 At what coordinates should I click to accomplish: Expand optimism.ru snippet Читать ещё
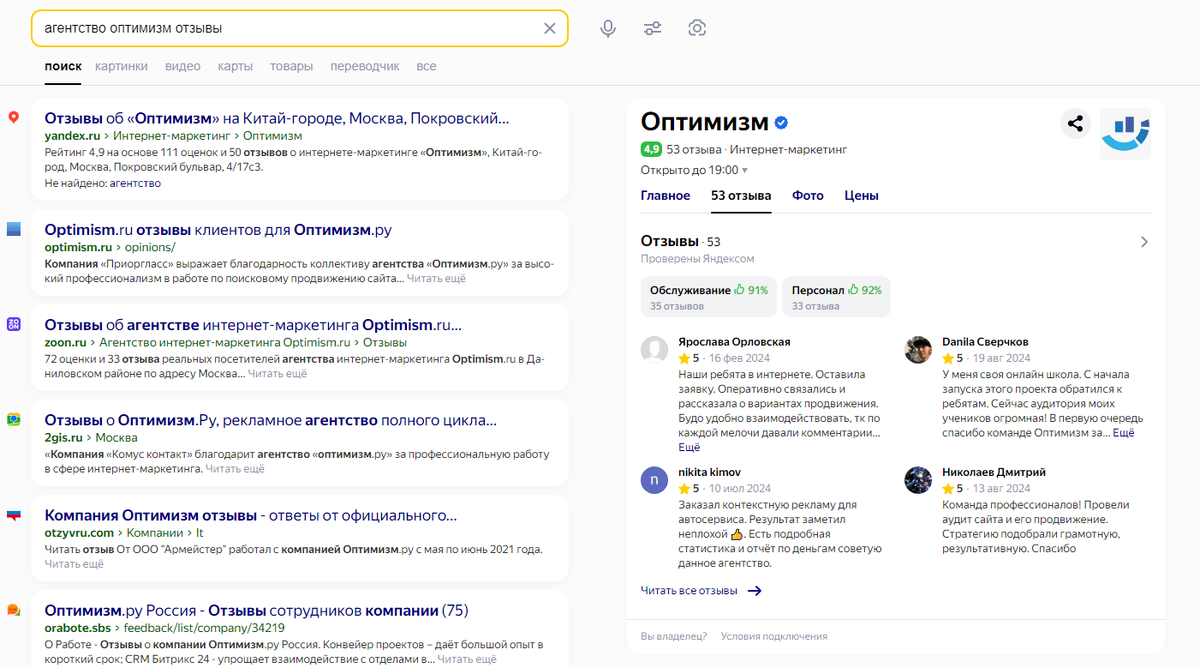pos(436,278)
